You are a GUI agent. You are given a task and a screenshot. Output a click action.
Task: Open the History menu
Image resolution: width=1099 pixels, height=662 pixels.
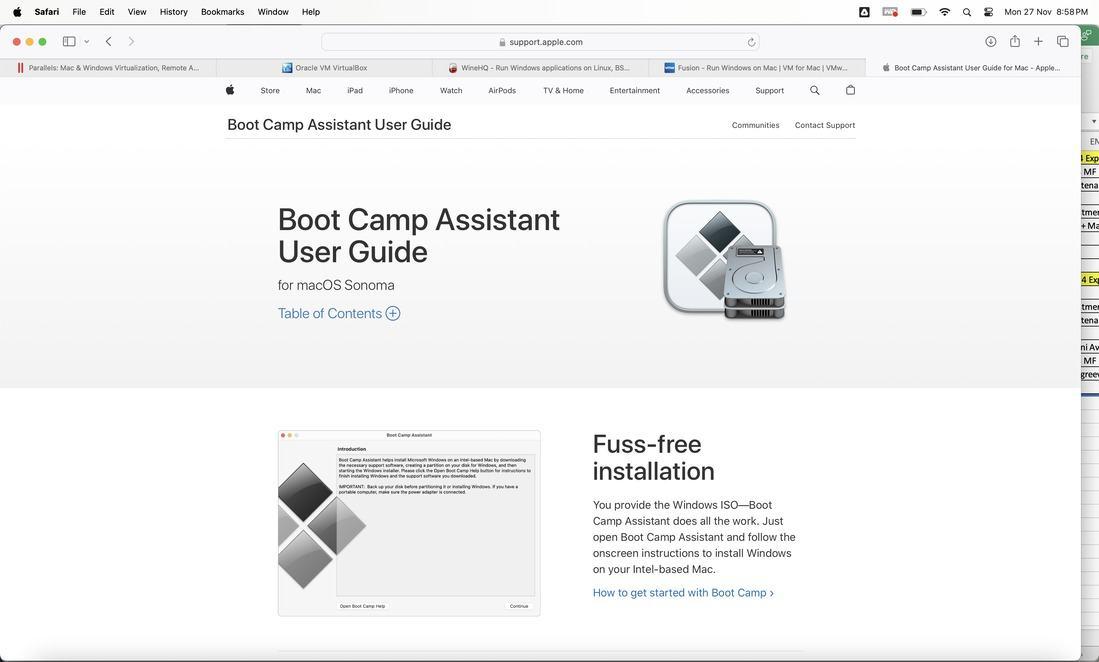pyautogui.click(x=173, y=12)
